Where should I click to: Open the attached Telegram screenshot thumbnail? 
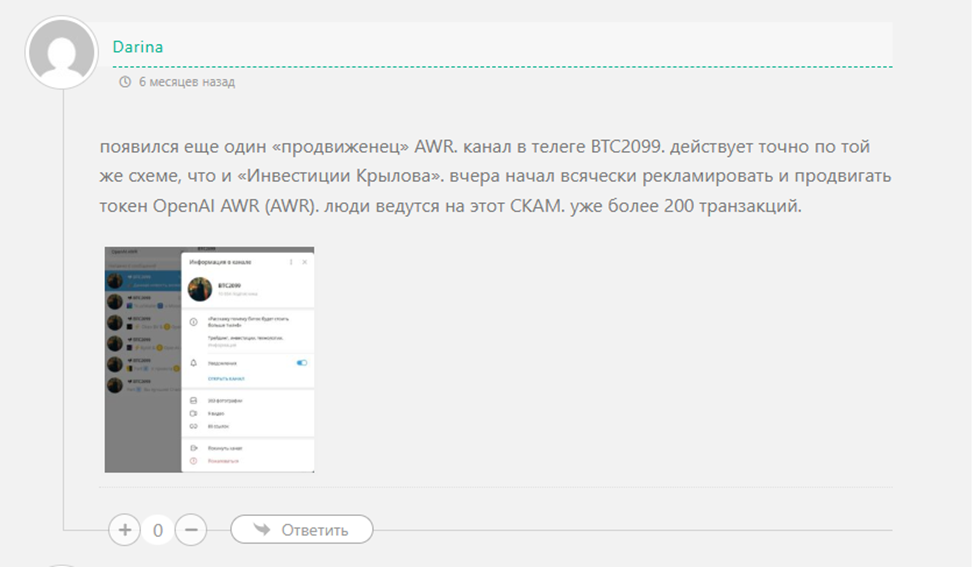209,360
